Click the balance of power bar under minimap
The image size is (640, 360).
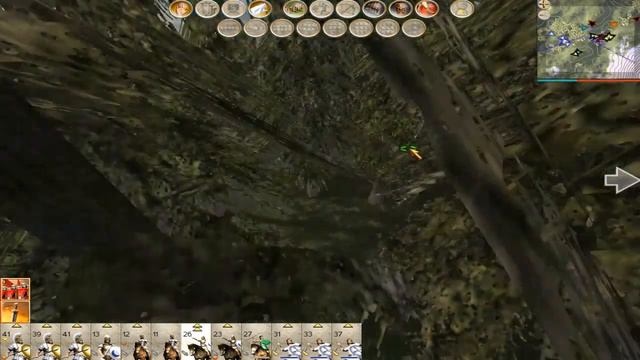[x=589, y=81]
